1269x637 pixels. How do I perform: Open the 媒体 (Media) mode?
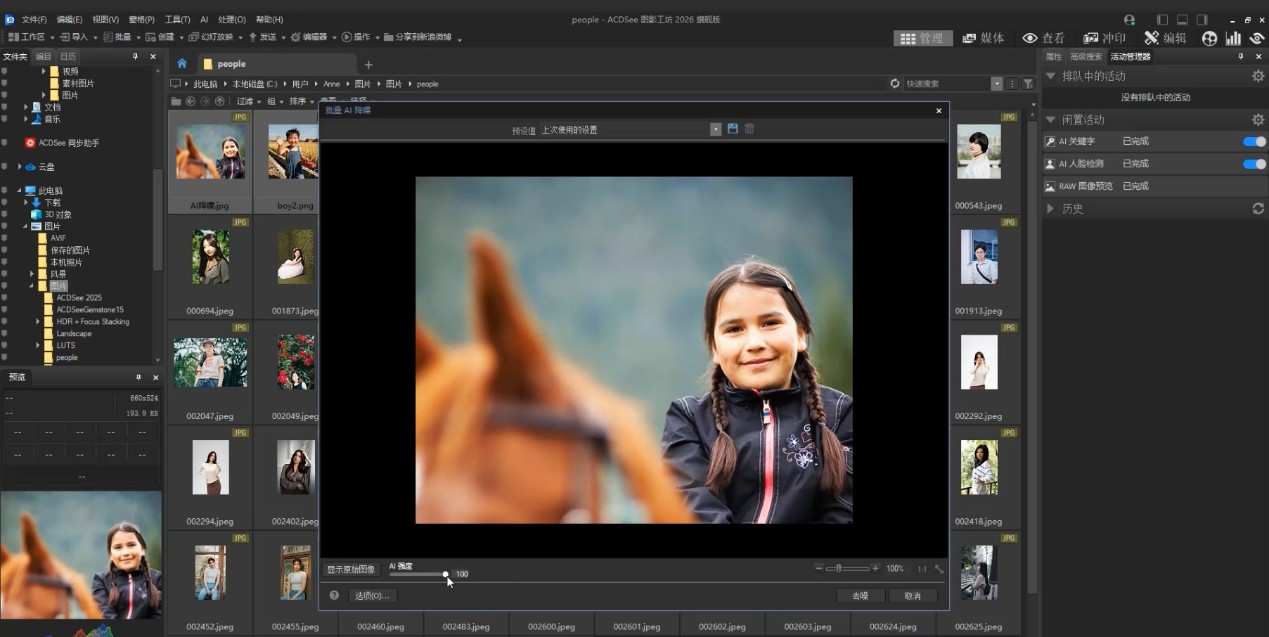pyautogui.click(x=983, y=38)
